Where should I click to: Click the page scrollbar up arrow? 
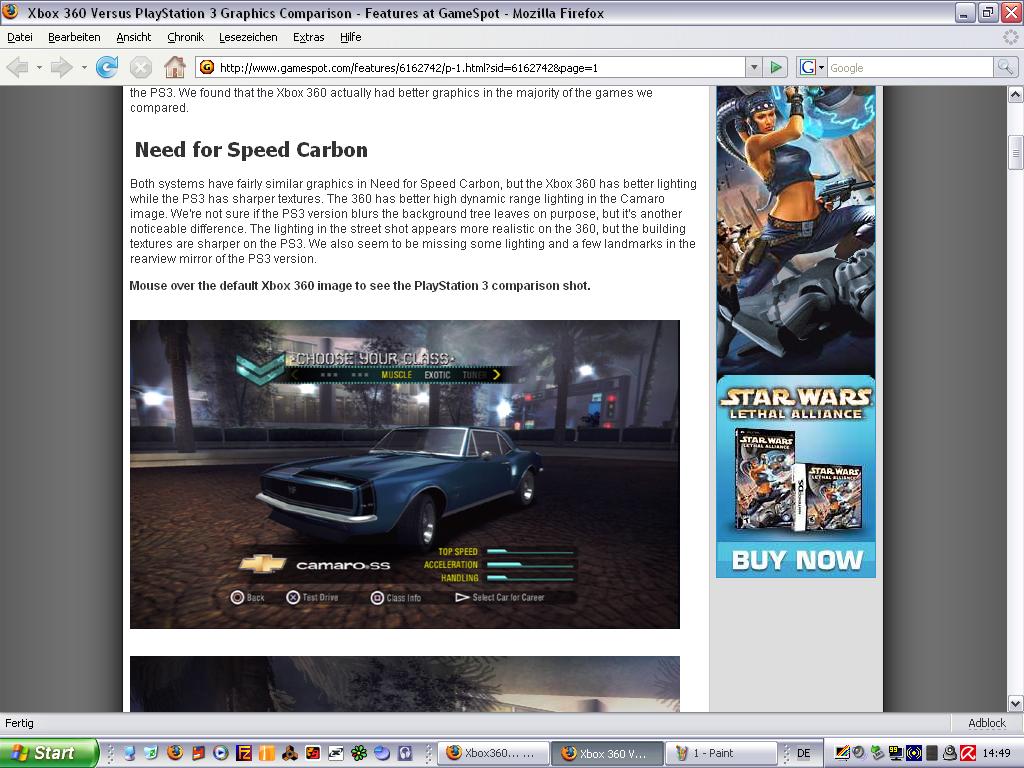[x=1016, y=95]
